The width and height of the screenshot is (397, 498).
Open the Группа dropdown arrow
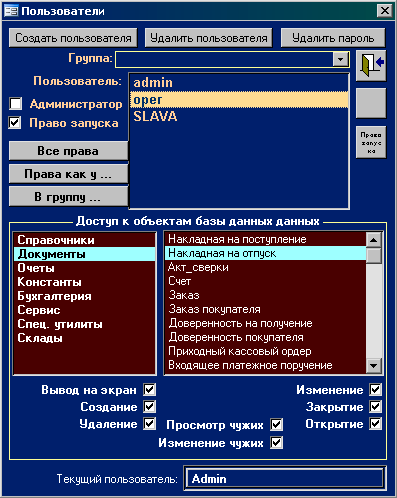click(x=340, y=60)
